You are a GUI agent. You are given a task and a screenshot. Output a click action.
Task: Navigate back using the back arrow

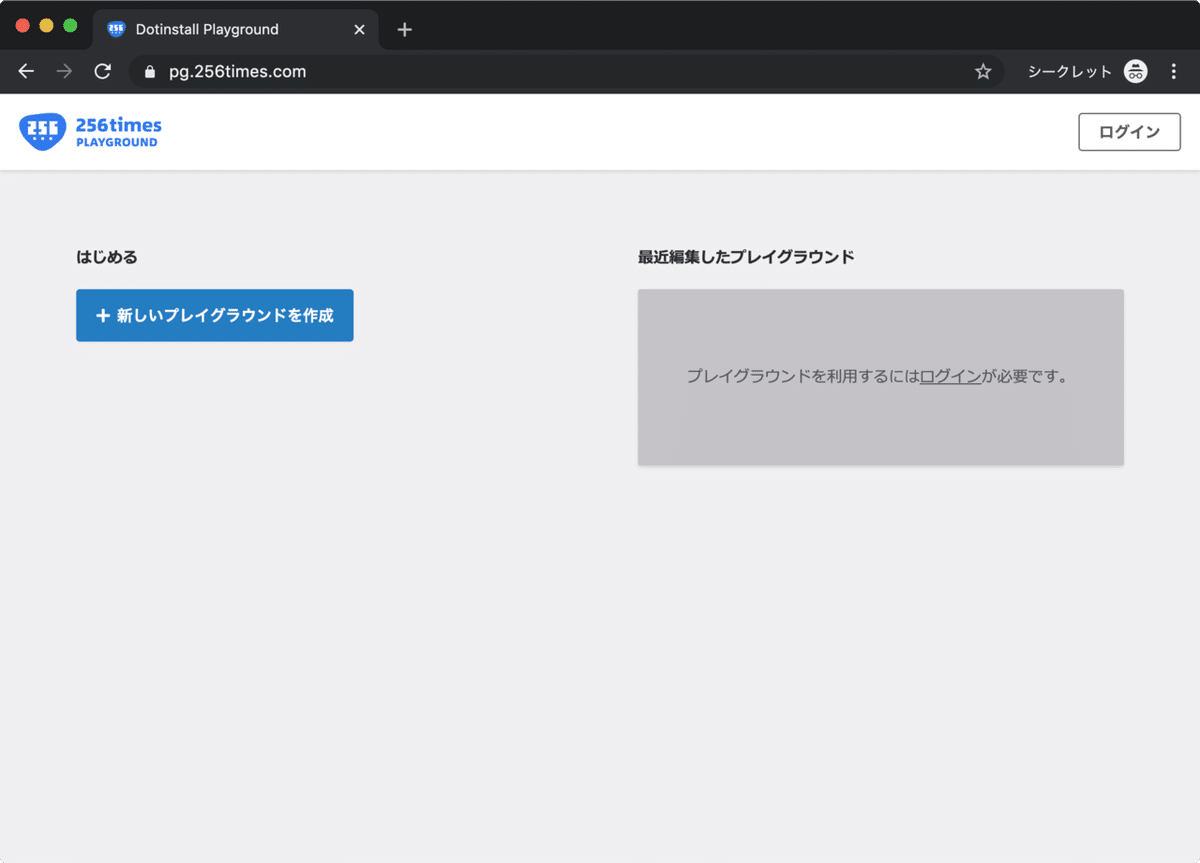tap(25, 71)
